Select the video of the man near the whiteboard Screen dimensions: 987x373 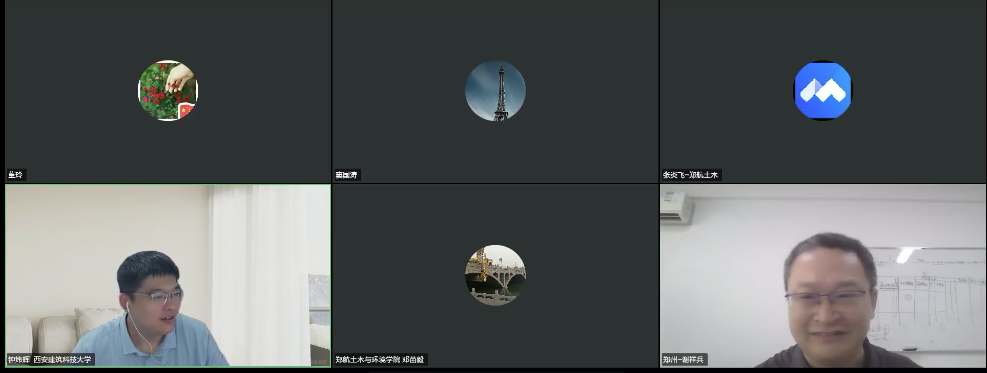(x=823, y=276)
